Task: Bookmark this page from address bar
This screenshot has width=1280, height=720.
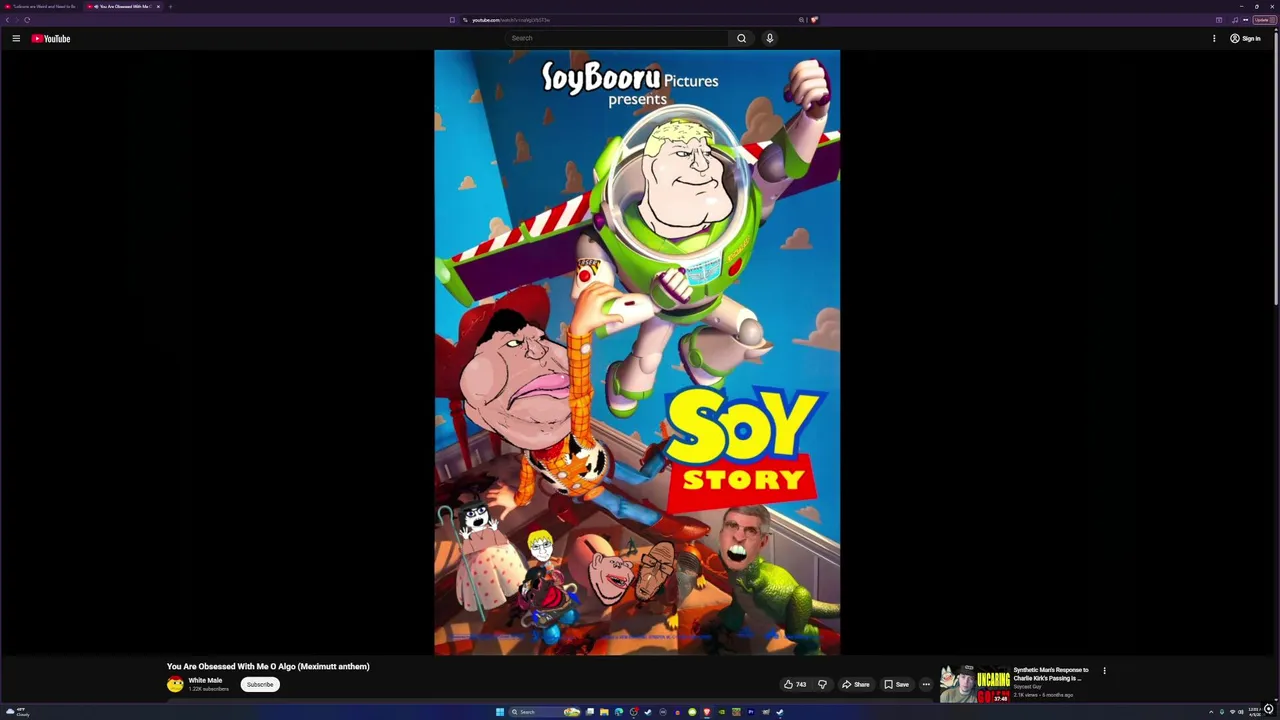Action: click(x=452, y=20)
